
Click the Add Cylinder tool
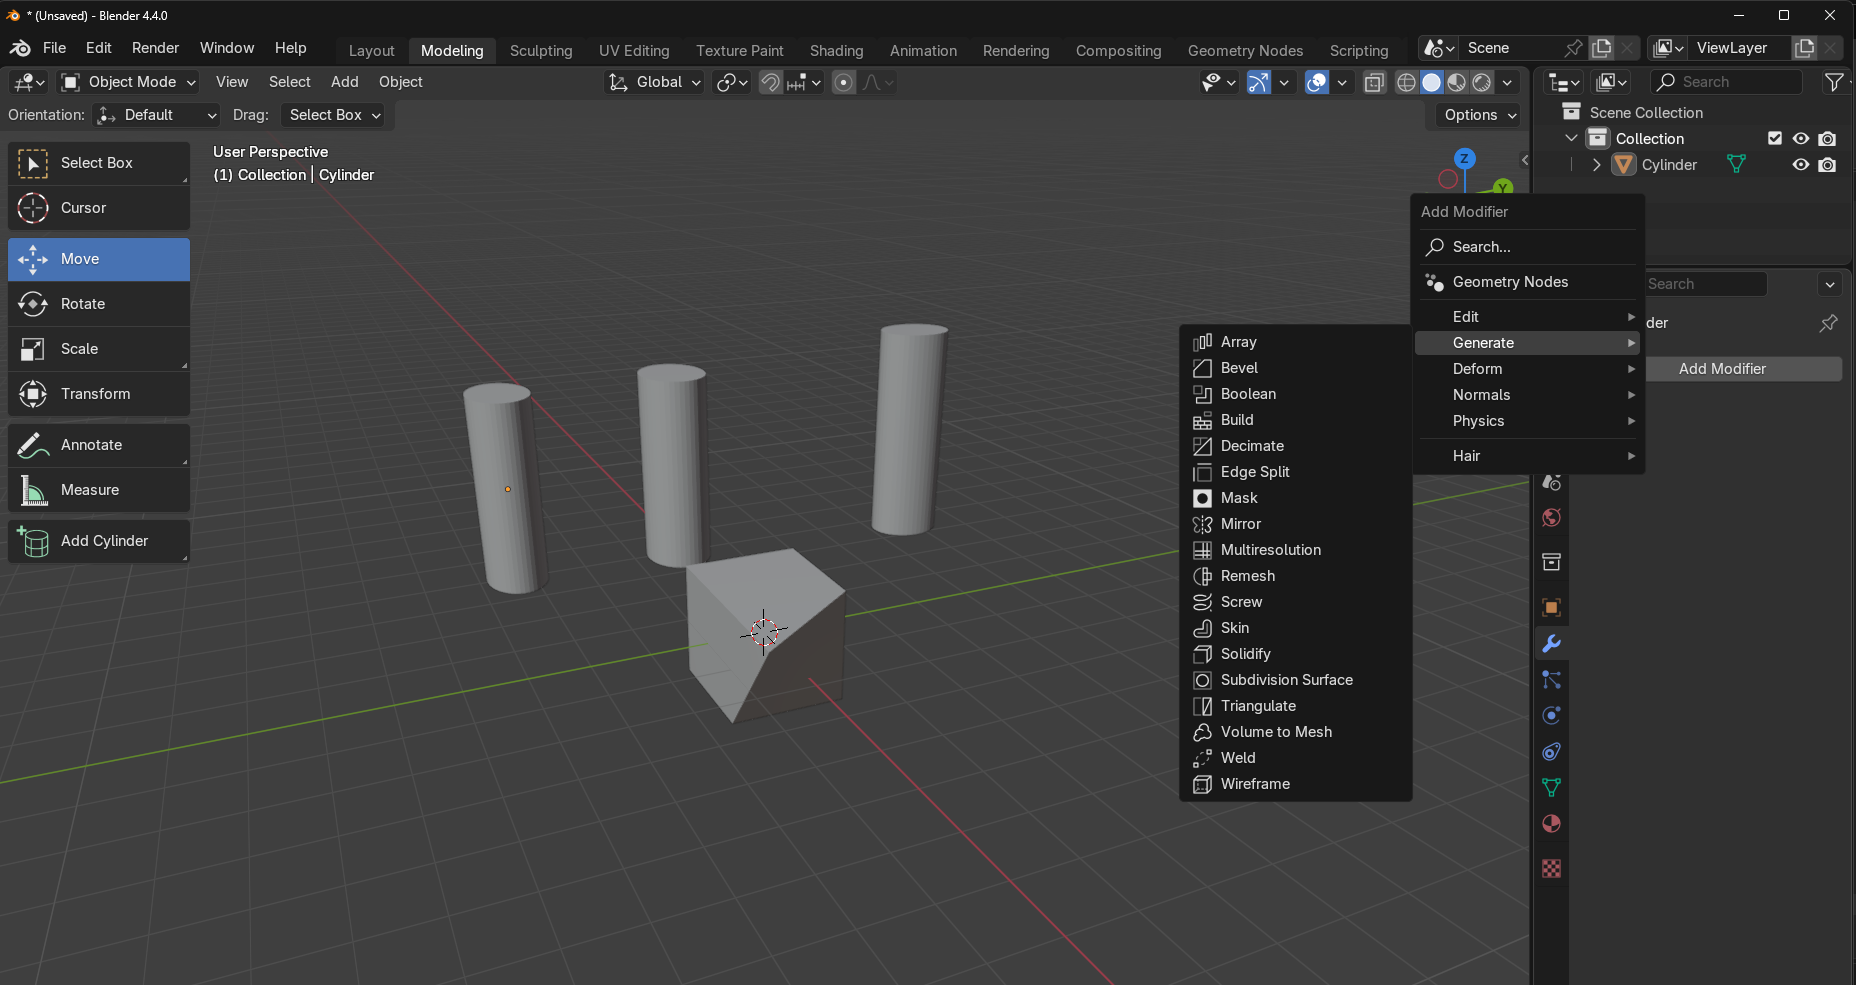click(x=98, y=541)
